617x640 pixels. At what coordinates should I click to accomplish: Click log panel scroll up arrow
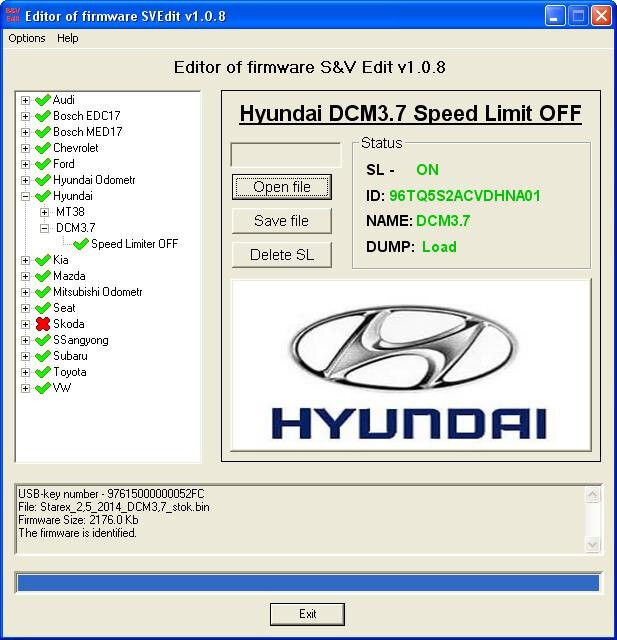pos(593,495)
